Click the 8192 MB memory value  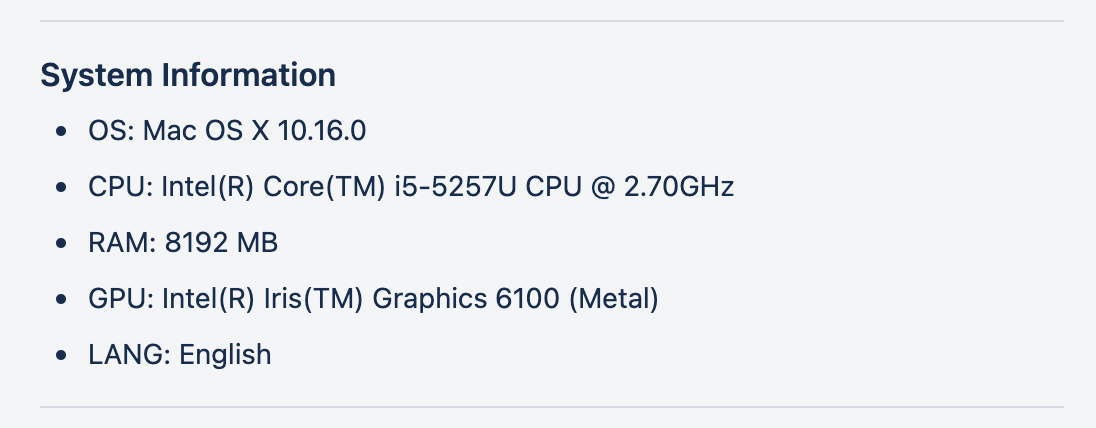click(x=221, y=243)
